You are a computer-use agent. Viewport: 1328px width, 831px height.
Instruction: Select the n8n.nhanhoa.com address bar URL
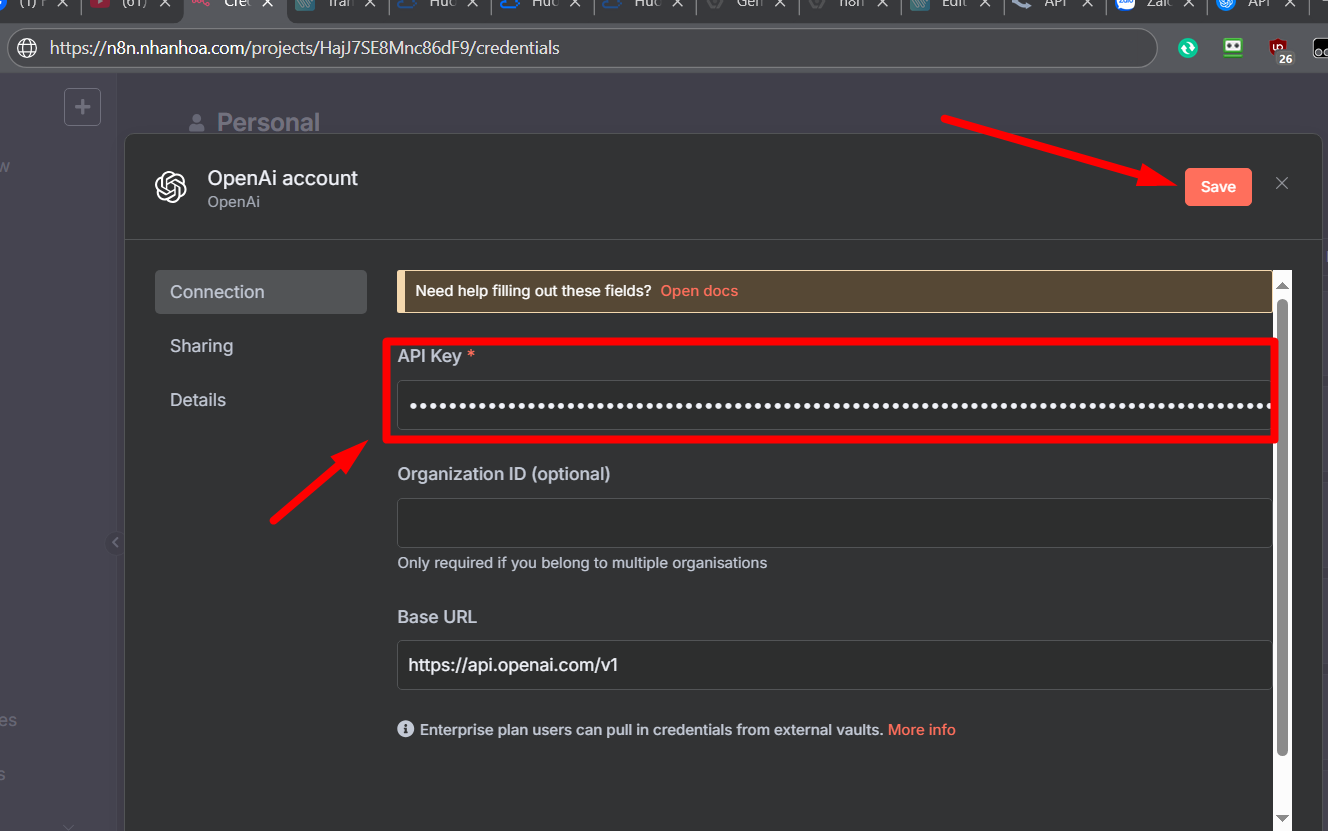pyautogui.click(x=304, y=48)
